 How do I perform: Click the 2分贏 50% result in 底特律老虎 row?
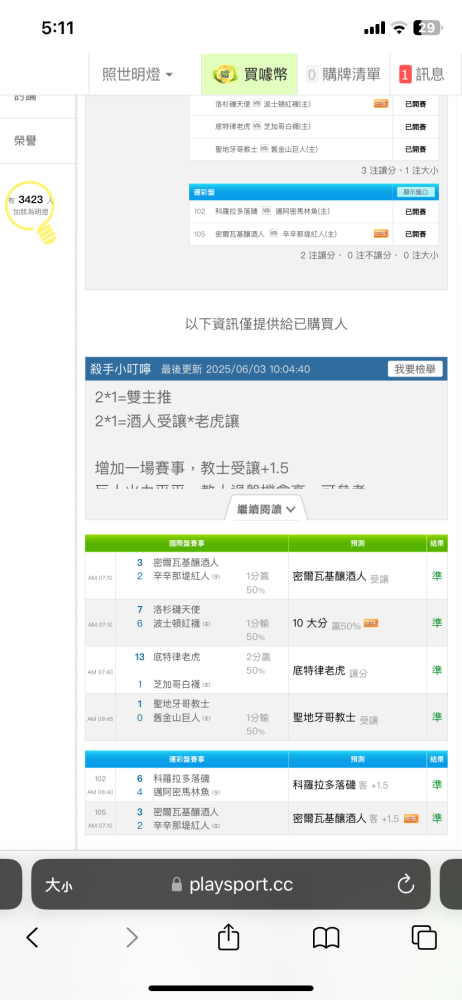(257, 663)
